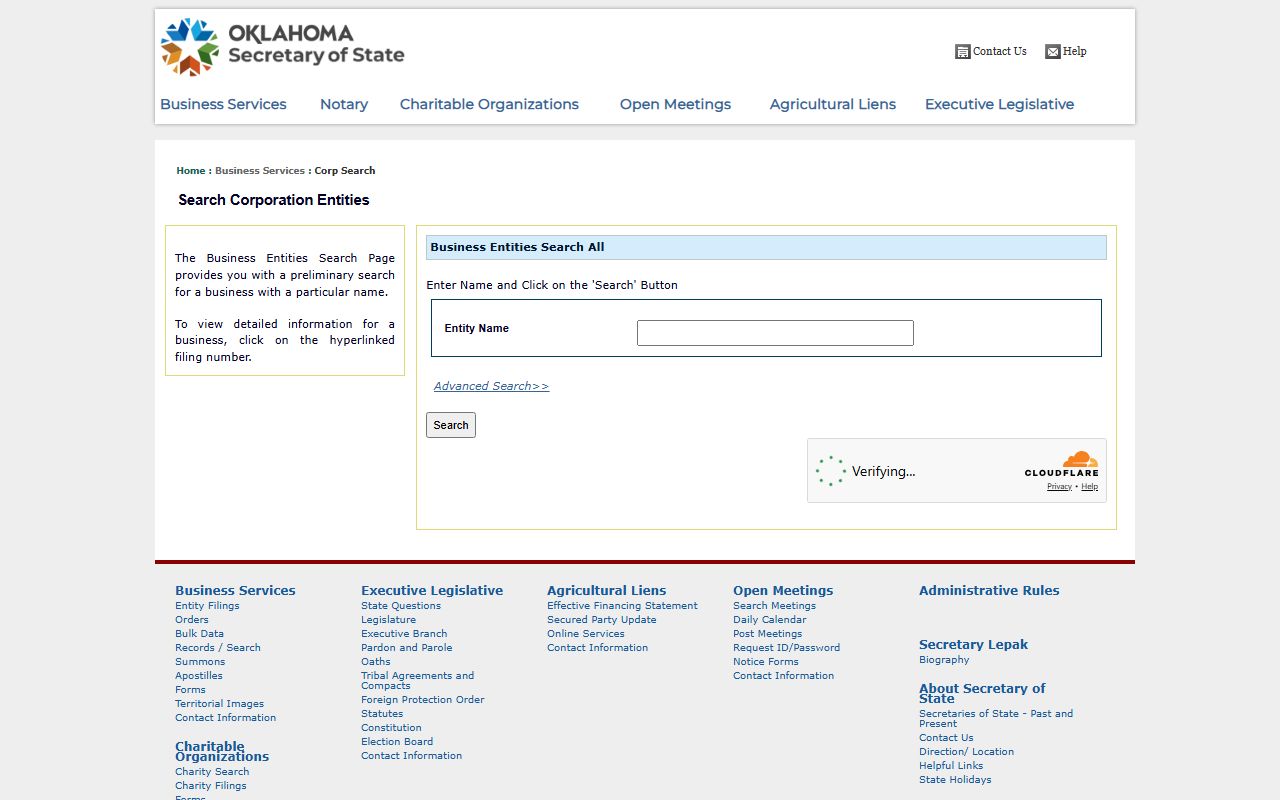Open Apostilles footer link
The width and height of the screenshot is (1280, 800).
[199, 675]
